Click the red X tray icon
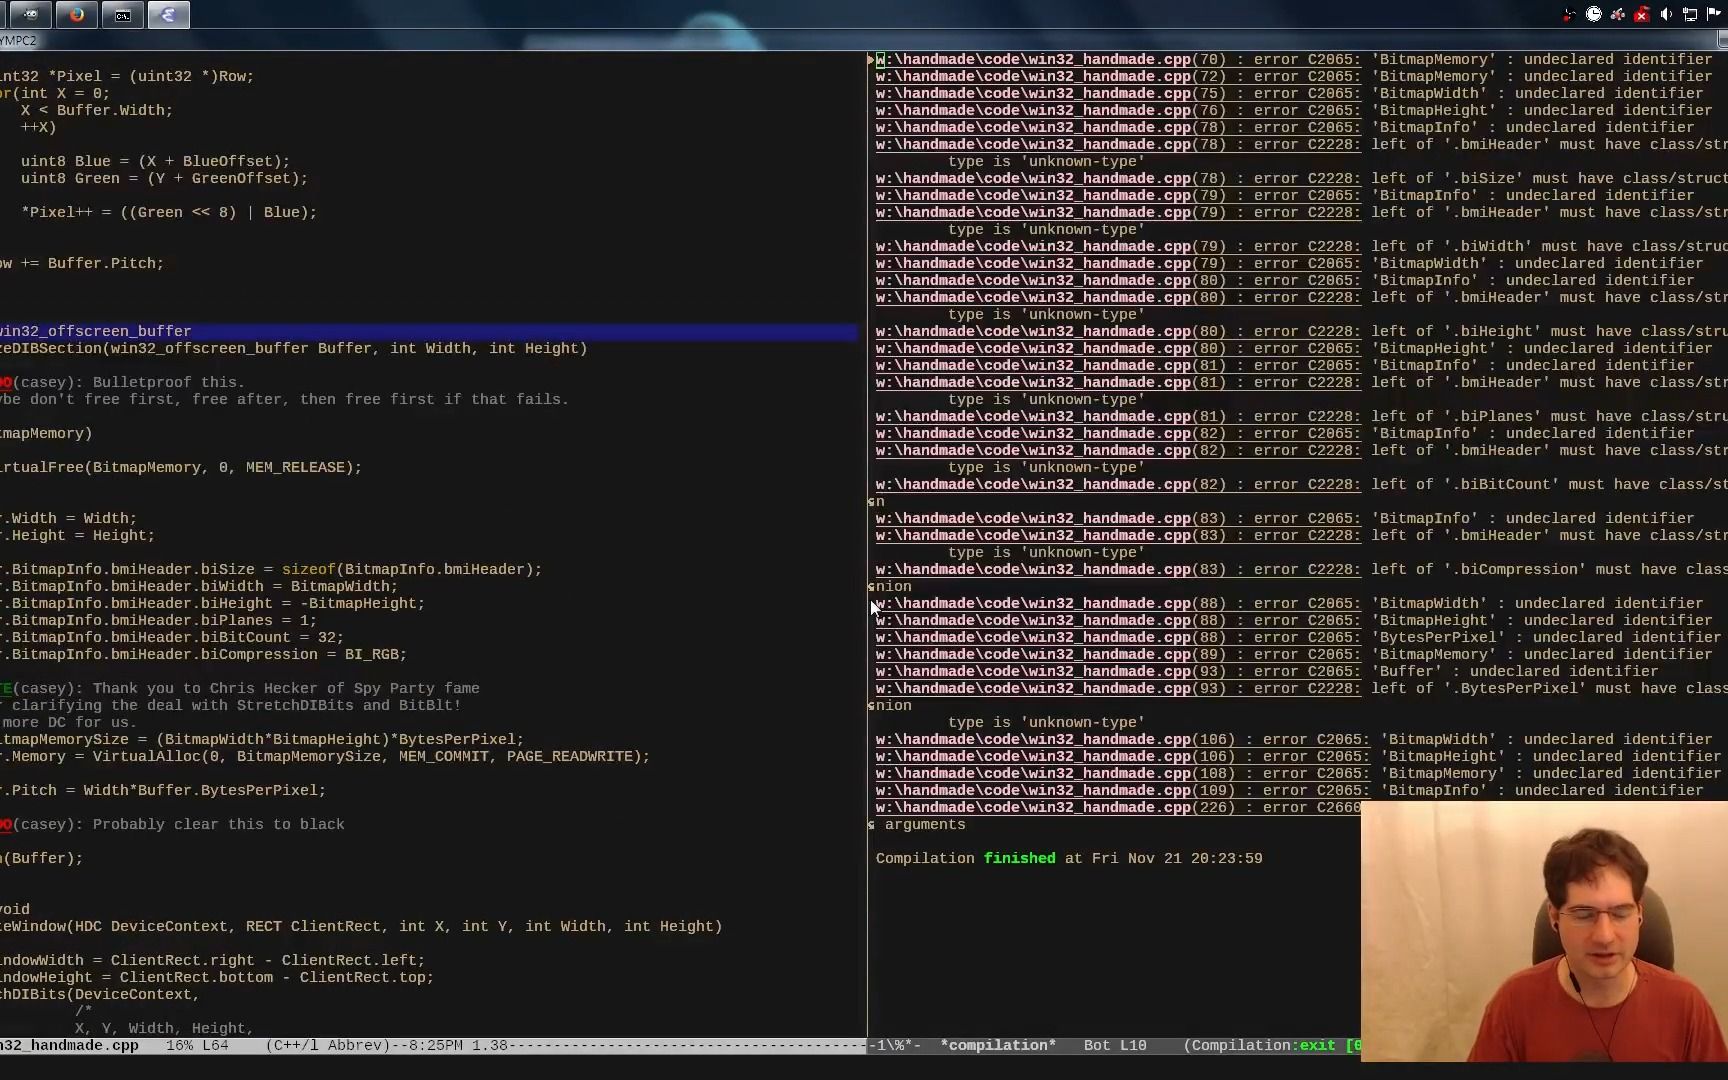Screen dimensions: 1728x1080 click(1642, 14)
